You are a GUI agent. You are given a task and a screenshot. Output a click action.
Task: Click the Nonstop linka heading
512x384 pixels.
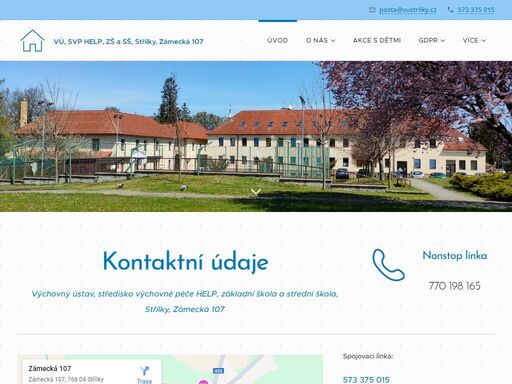click(455, 256)
